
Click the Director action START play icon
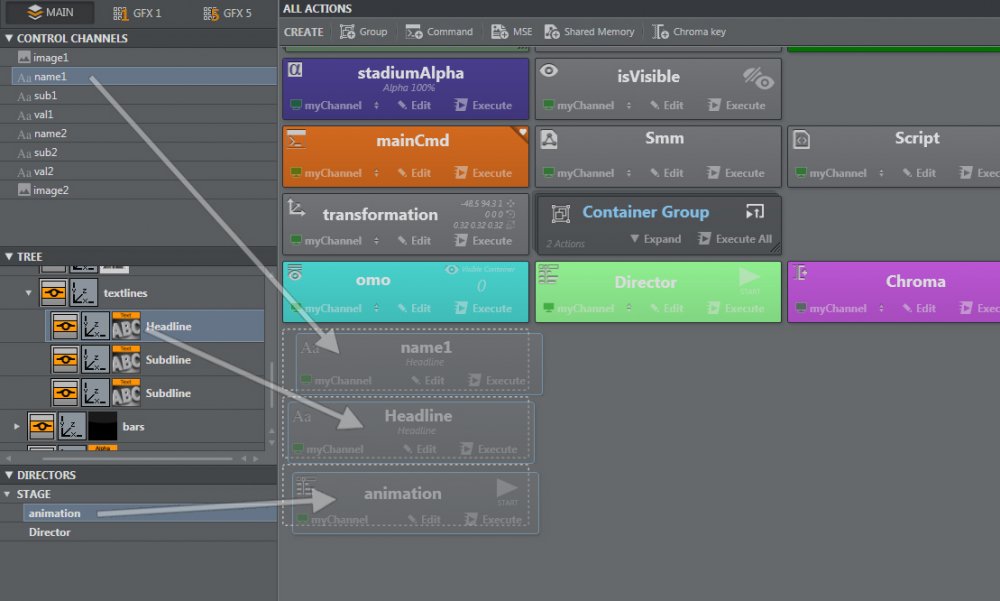(750, 277)
